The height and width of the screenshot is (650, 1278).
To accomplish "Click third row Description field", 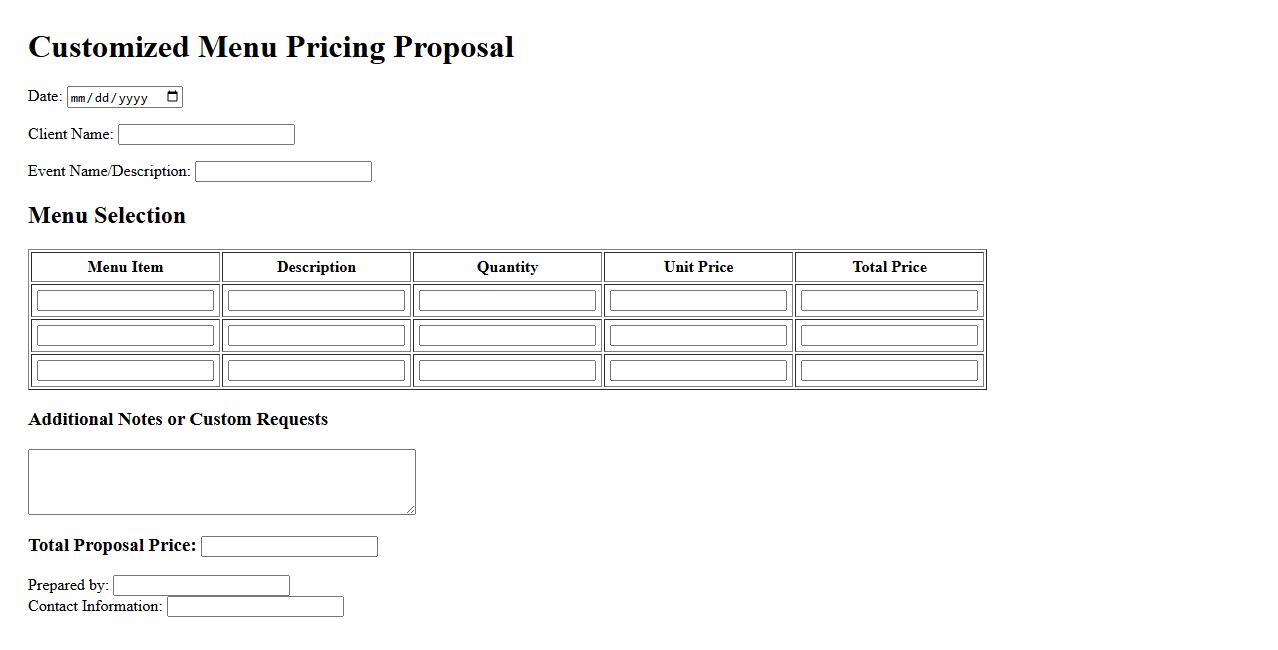I will click(x=316, y=370).
